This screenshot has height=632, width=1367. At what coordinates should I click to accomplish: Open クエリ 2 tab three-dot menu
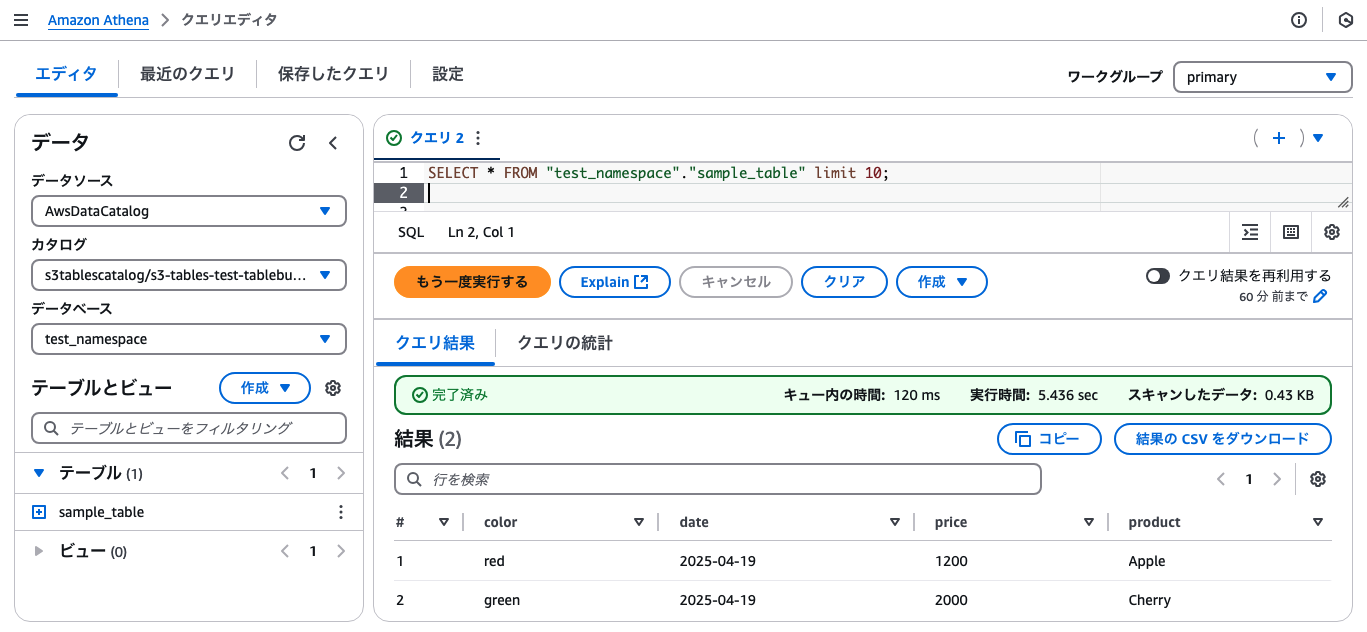[478, 138]
